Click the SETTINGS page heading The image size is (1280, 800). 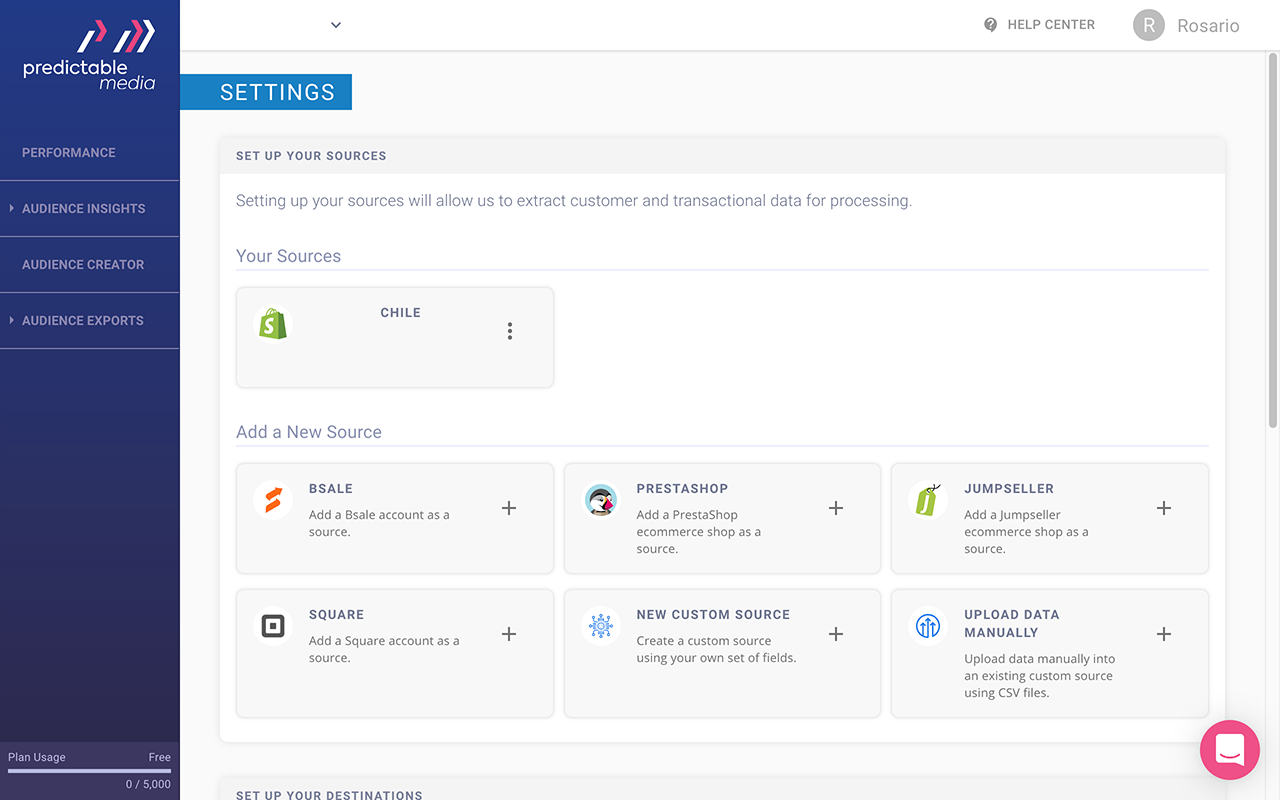[x=277, y=92]
